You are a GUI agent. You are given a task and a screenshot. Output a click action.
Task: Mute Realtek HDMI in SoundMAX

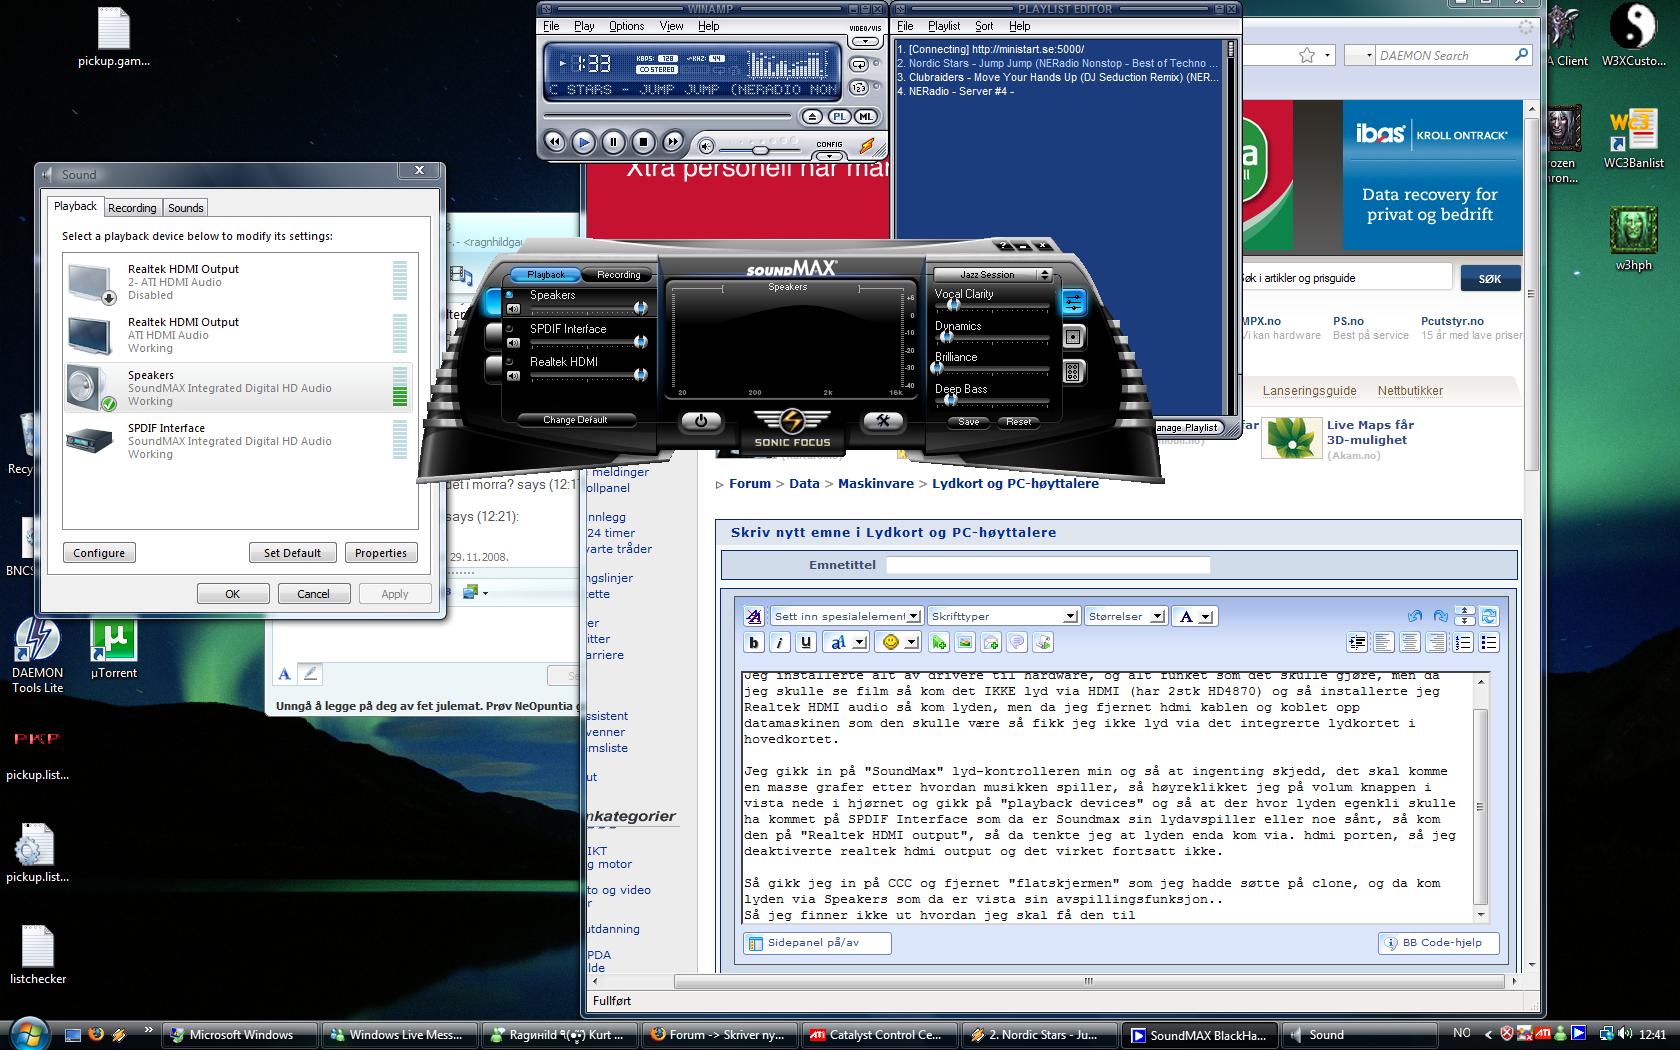click(513, 376)
